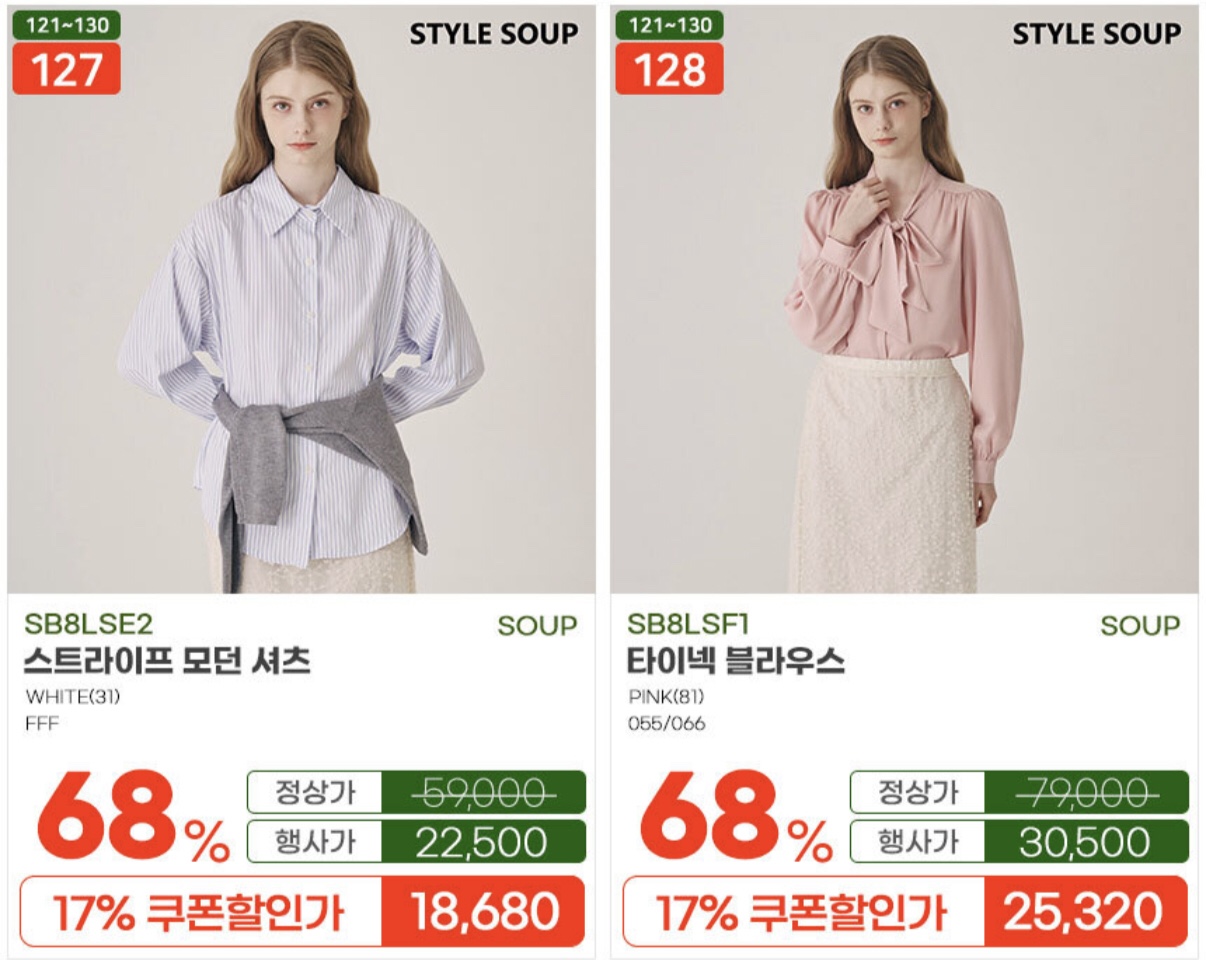Open product title 스트라이프 모던 셔츠
The image size is (1206, 960).
click(x=167, y=661)
